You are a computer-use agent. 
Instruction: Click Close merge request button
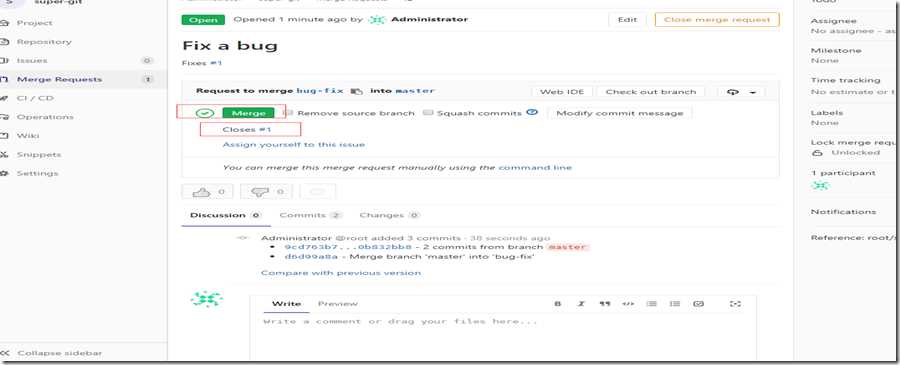[x=717, y=20]
